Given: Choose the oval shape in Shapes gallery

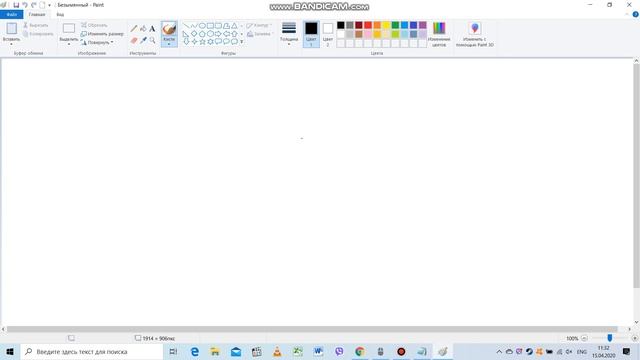Looking at the screenshot, I should tap(202, 26).
